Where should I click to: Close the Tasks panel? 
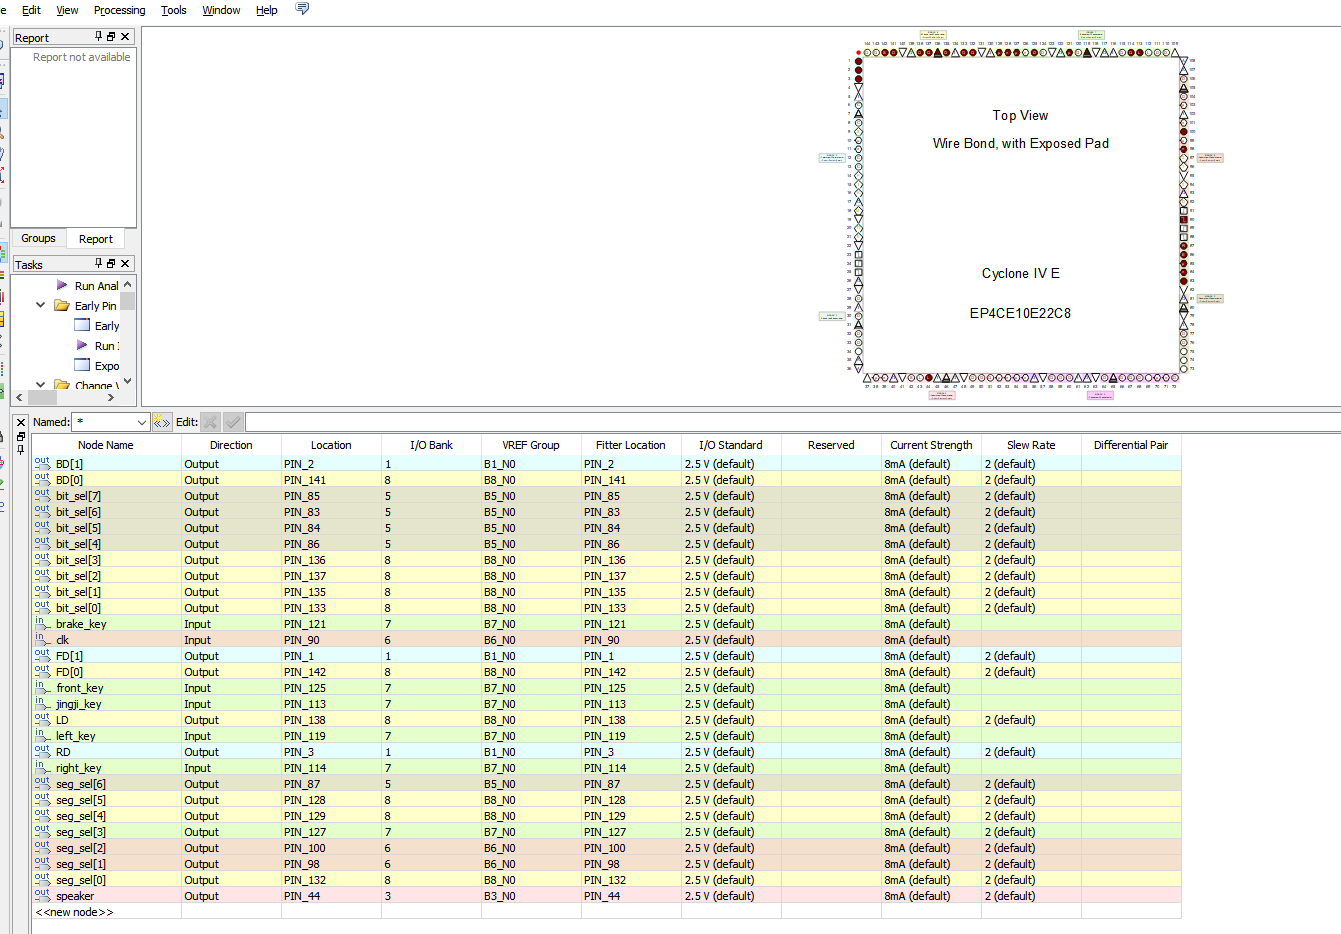[125, 263]
